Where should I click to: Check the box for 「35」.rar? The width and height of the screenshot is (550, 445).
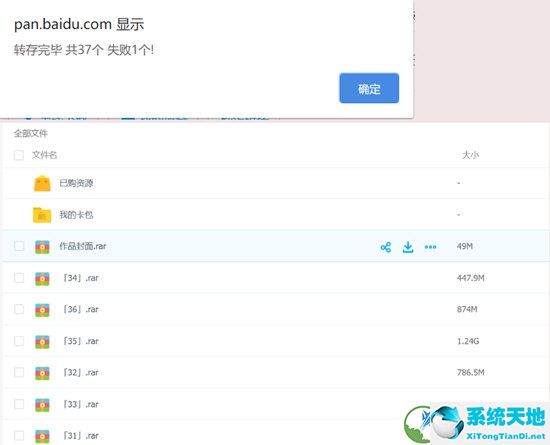pyautogui.click(x=19, y=341)
